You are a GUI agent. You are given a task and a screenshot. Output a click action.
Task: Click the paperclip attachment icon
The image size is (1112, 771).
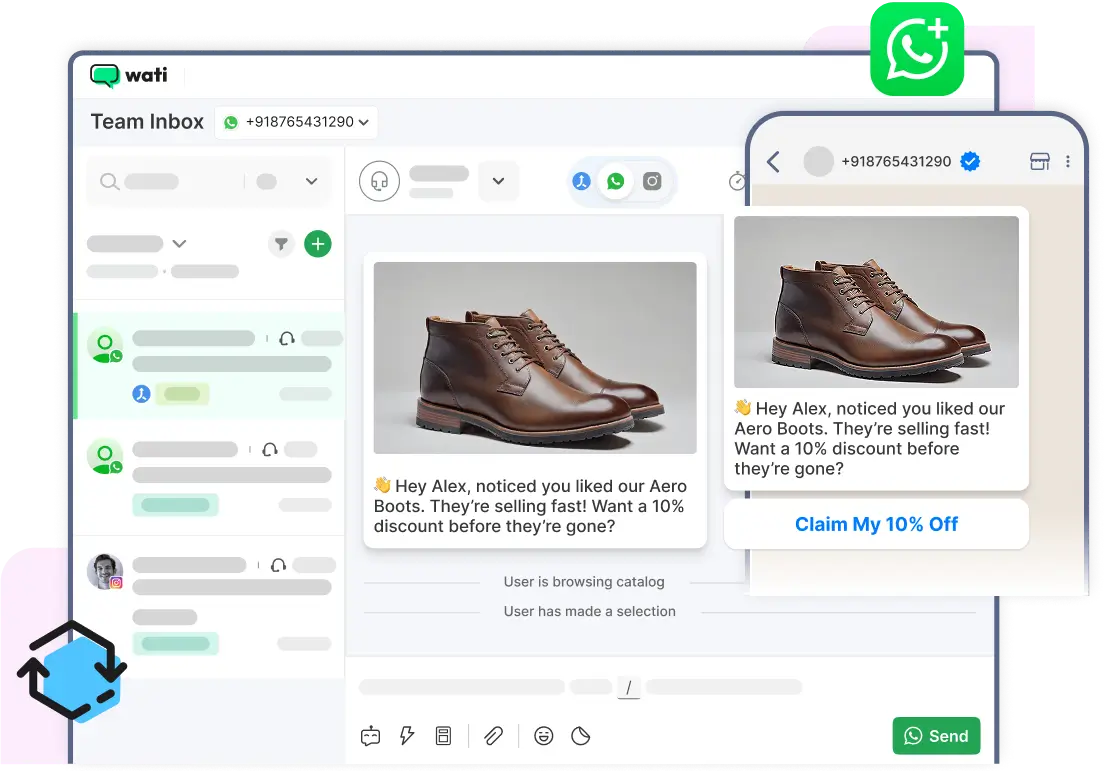click(494, 736)
